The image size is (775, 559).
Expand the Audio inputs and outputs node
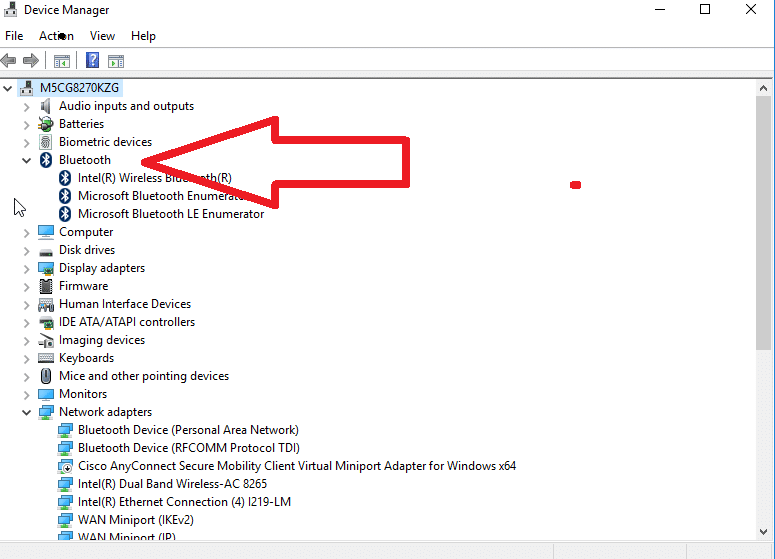tap(26, 106)
